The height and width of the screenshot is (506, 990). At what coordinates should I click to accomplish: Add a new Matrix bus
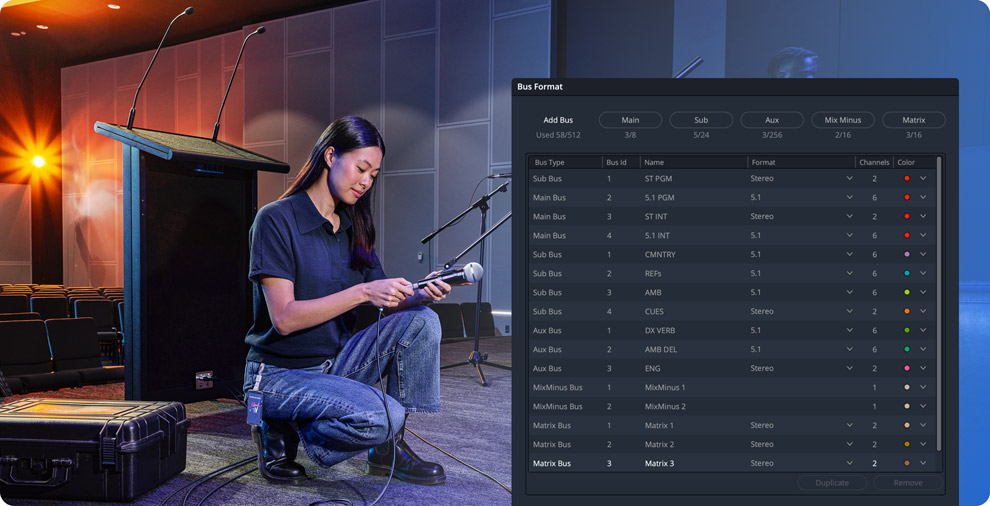(913, 120)
